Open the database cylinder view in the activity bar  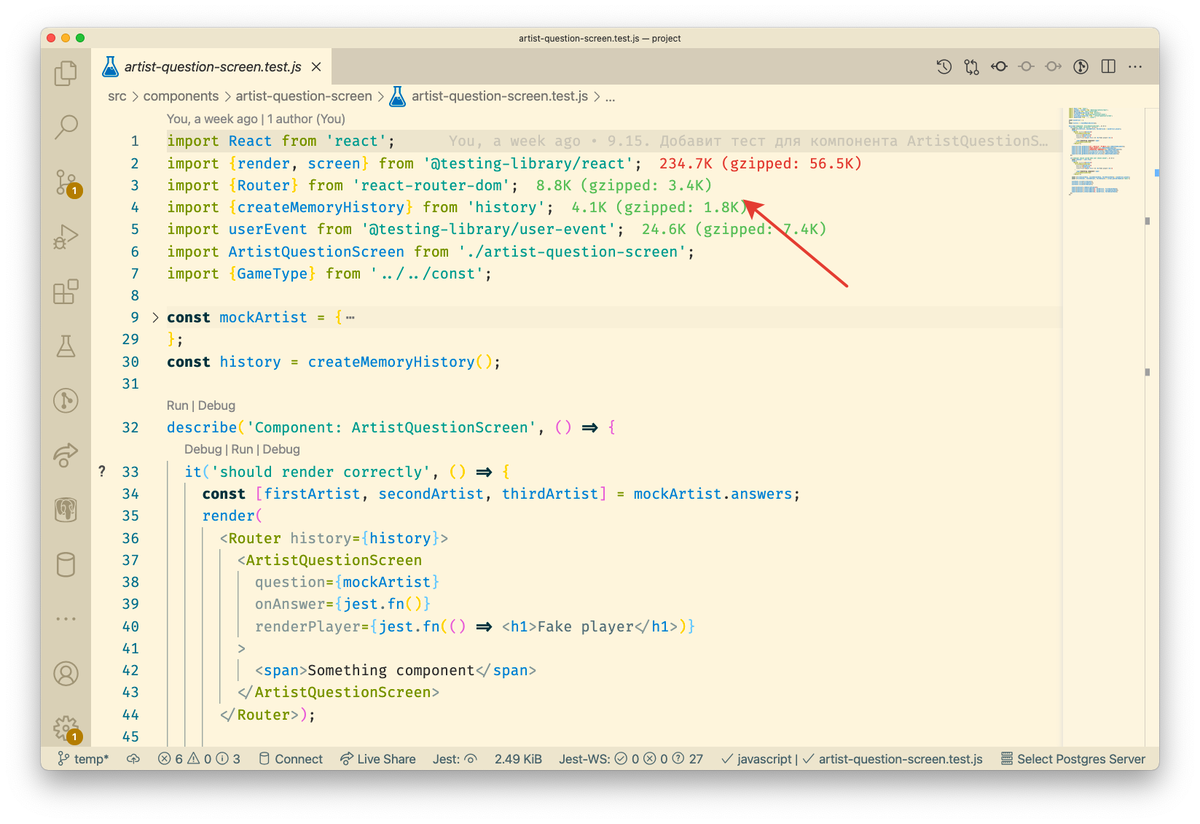(66, 565)
